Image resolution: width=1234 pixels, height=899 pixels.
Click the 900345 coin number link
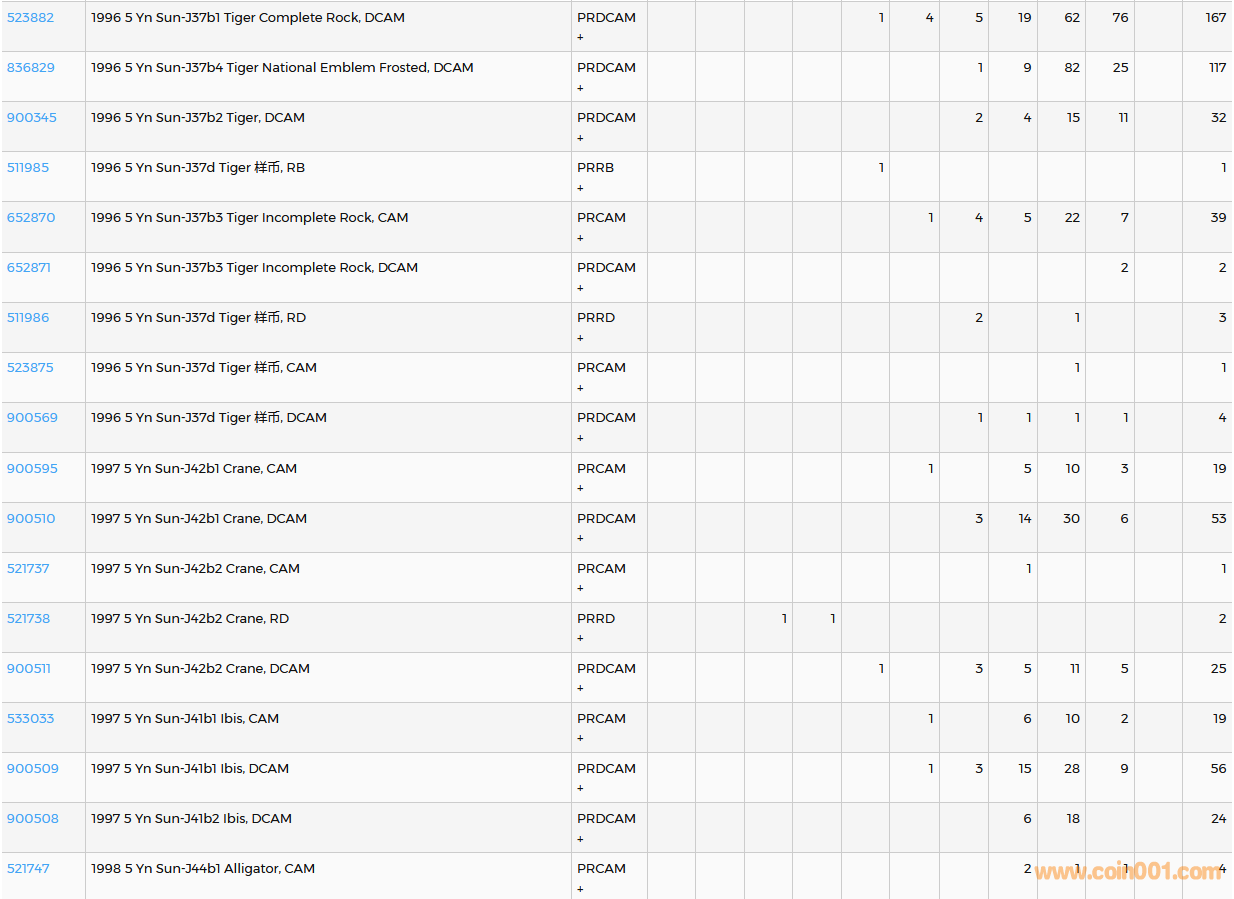coord(31,118)
